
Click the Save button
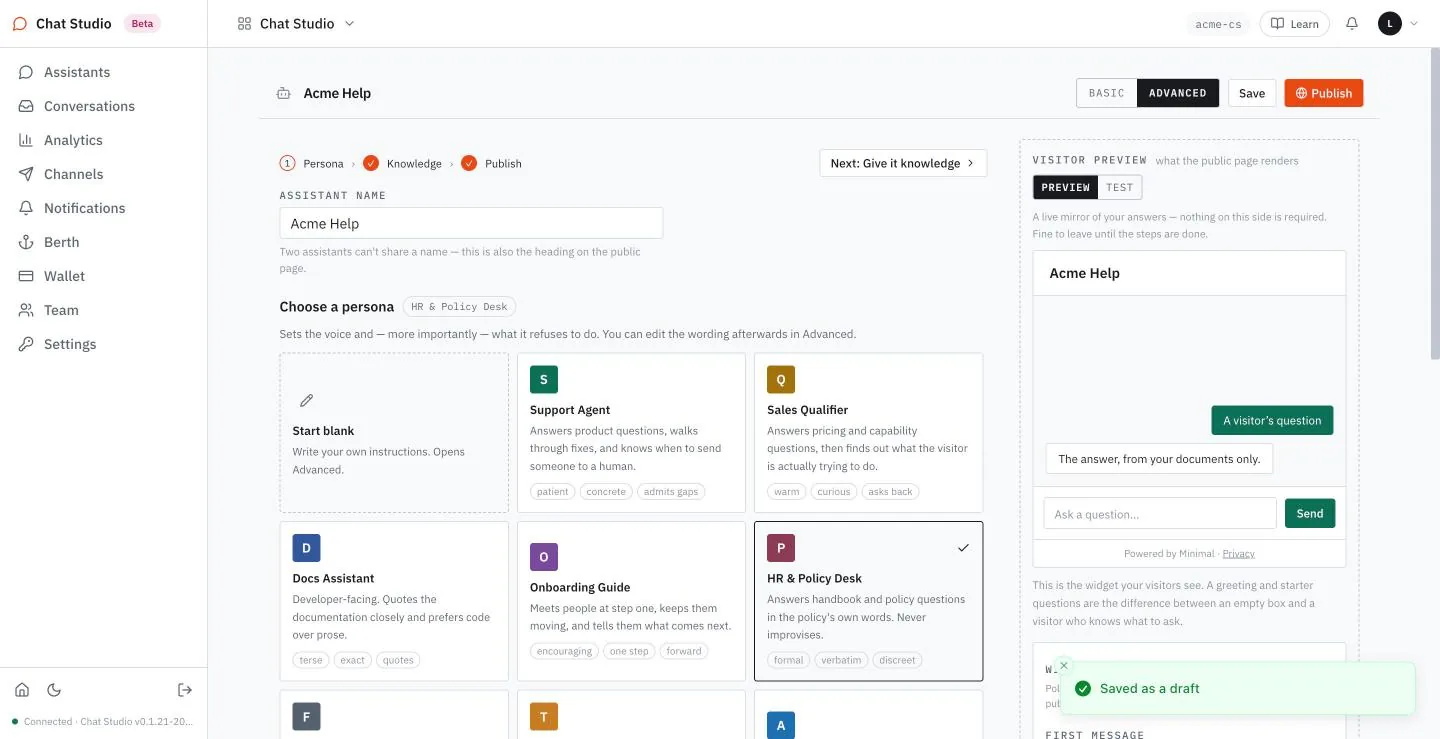click(1252, 93)
